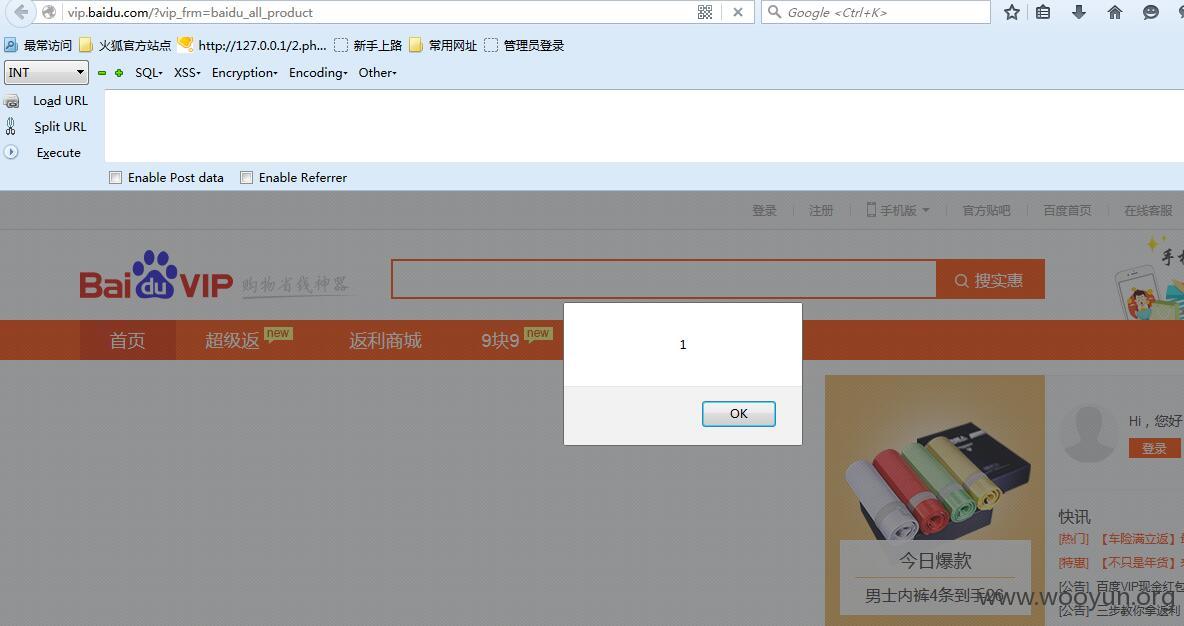Bookmark this page with the star icon
The width and height of the screenshot is (1184, 626).
click(1012, 12)
